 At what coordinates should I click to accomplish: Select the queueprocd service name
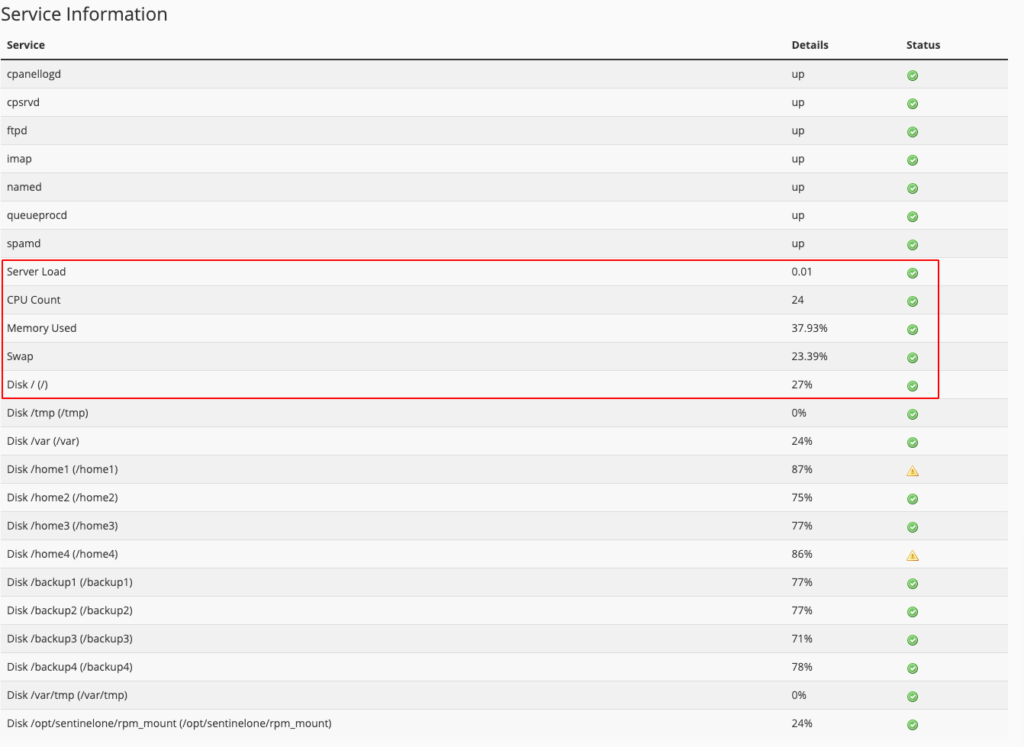[37, 215]
